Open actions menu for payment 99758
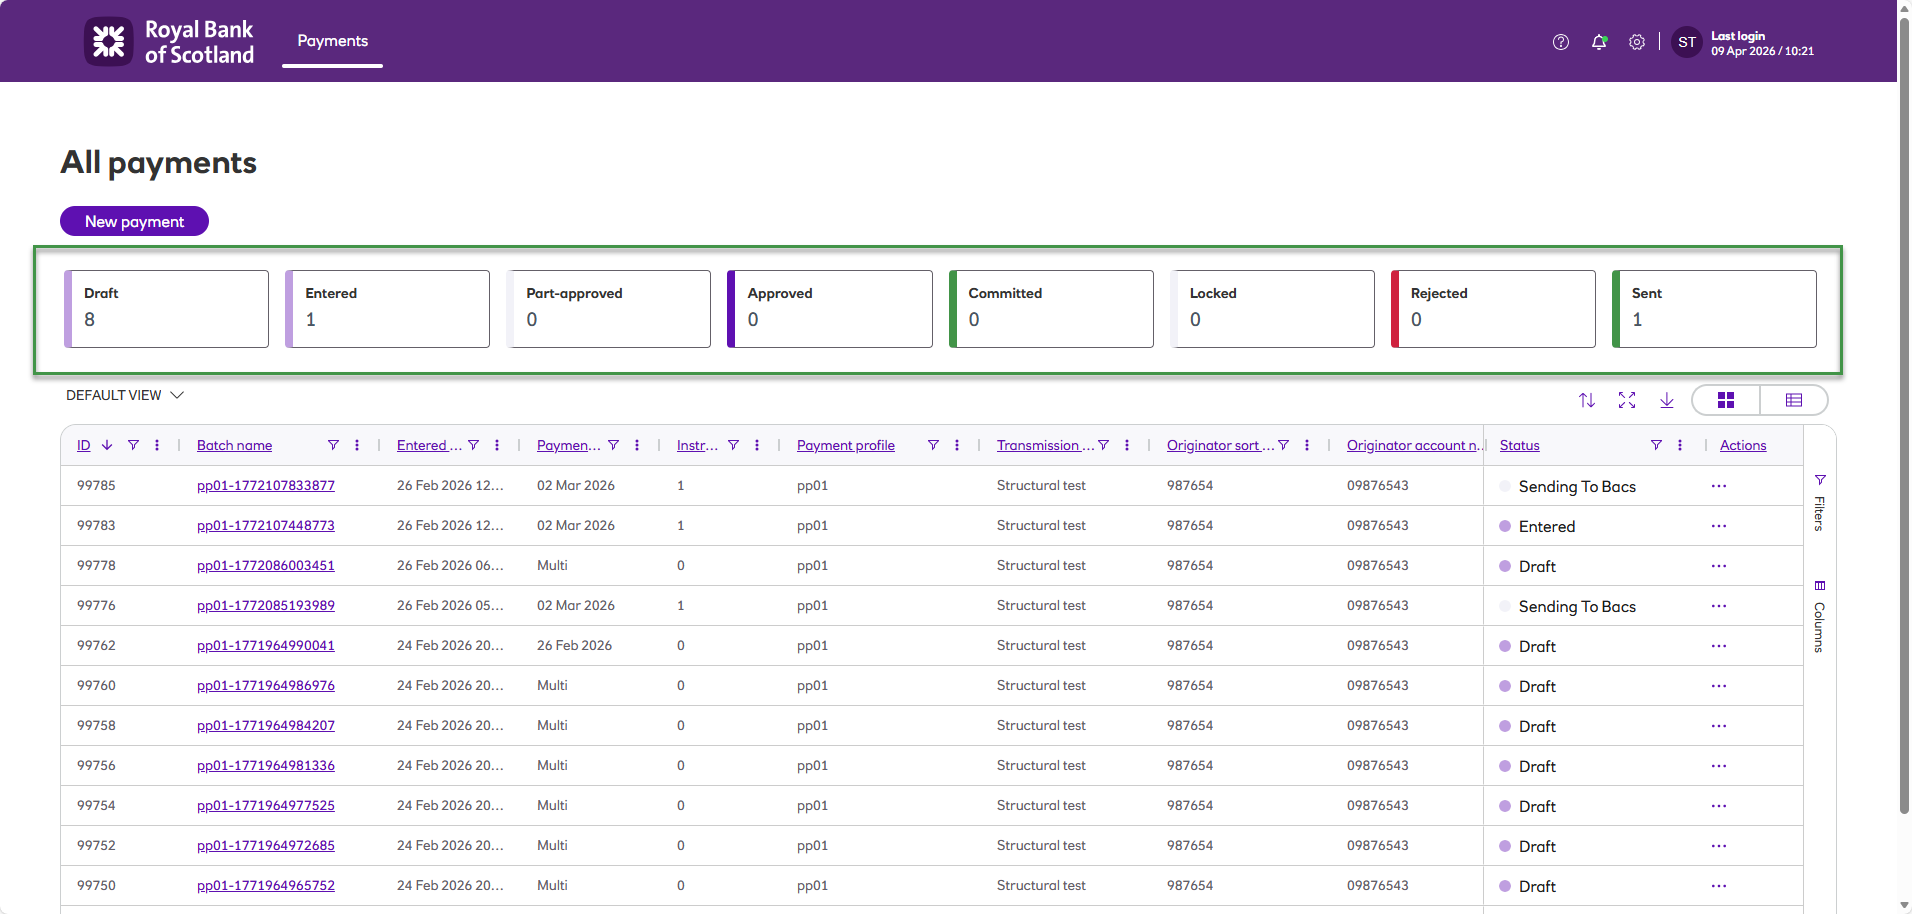 (1719, 726)
